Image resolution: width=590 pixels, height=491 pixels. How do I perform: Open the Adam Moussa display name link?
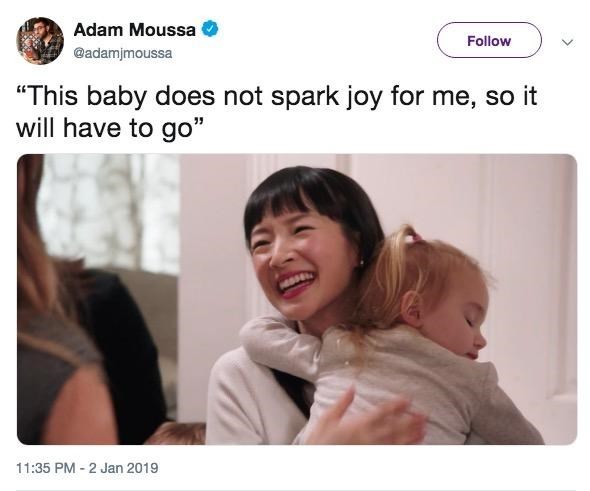tap(135, 30)
